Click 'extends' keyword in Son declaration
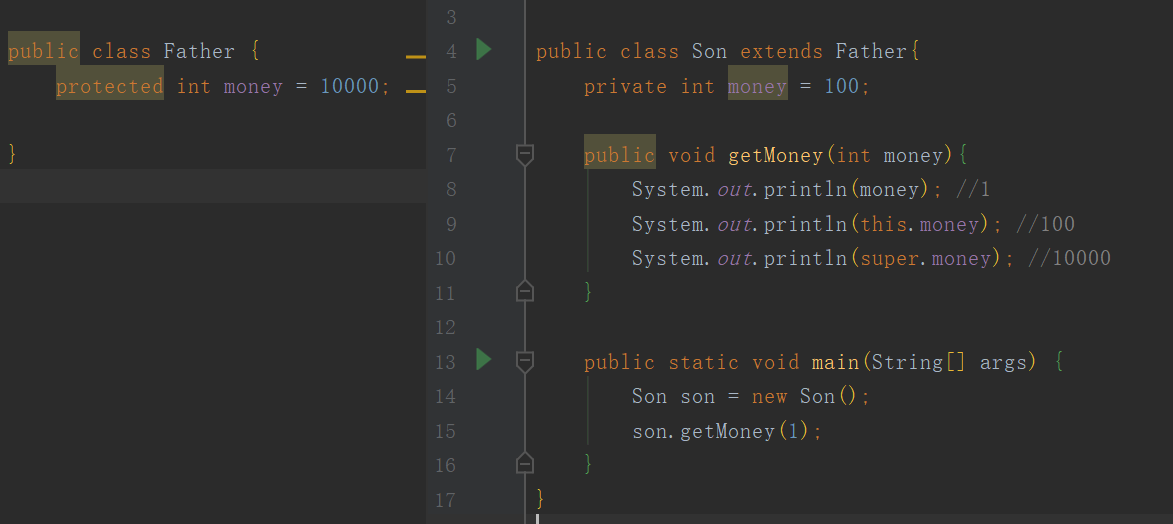 click(x=782, y=52)
